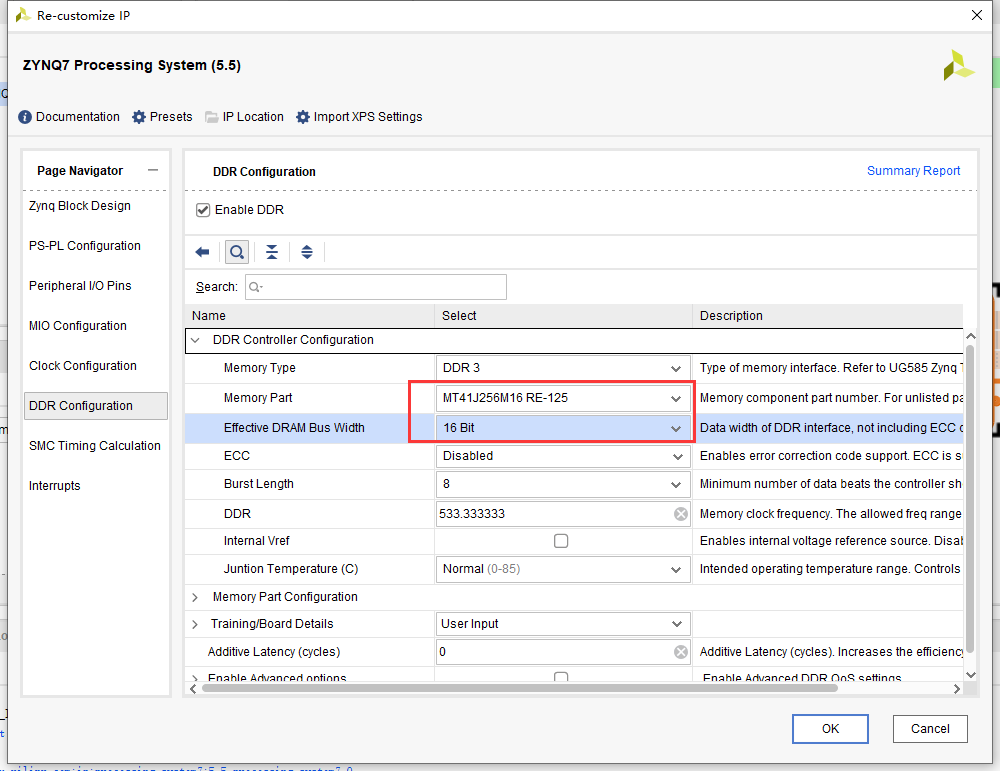Open Juntion Temperature dropdown
The width and height of the screenshot is (1000, 771).
563,569
